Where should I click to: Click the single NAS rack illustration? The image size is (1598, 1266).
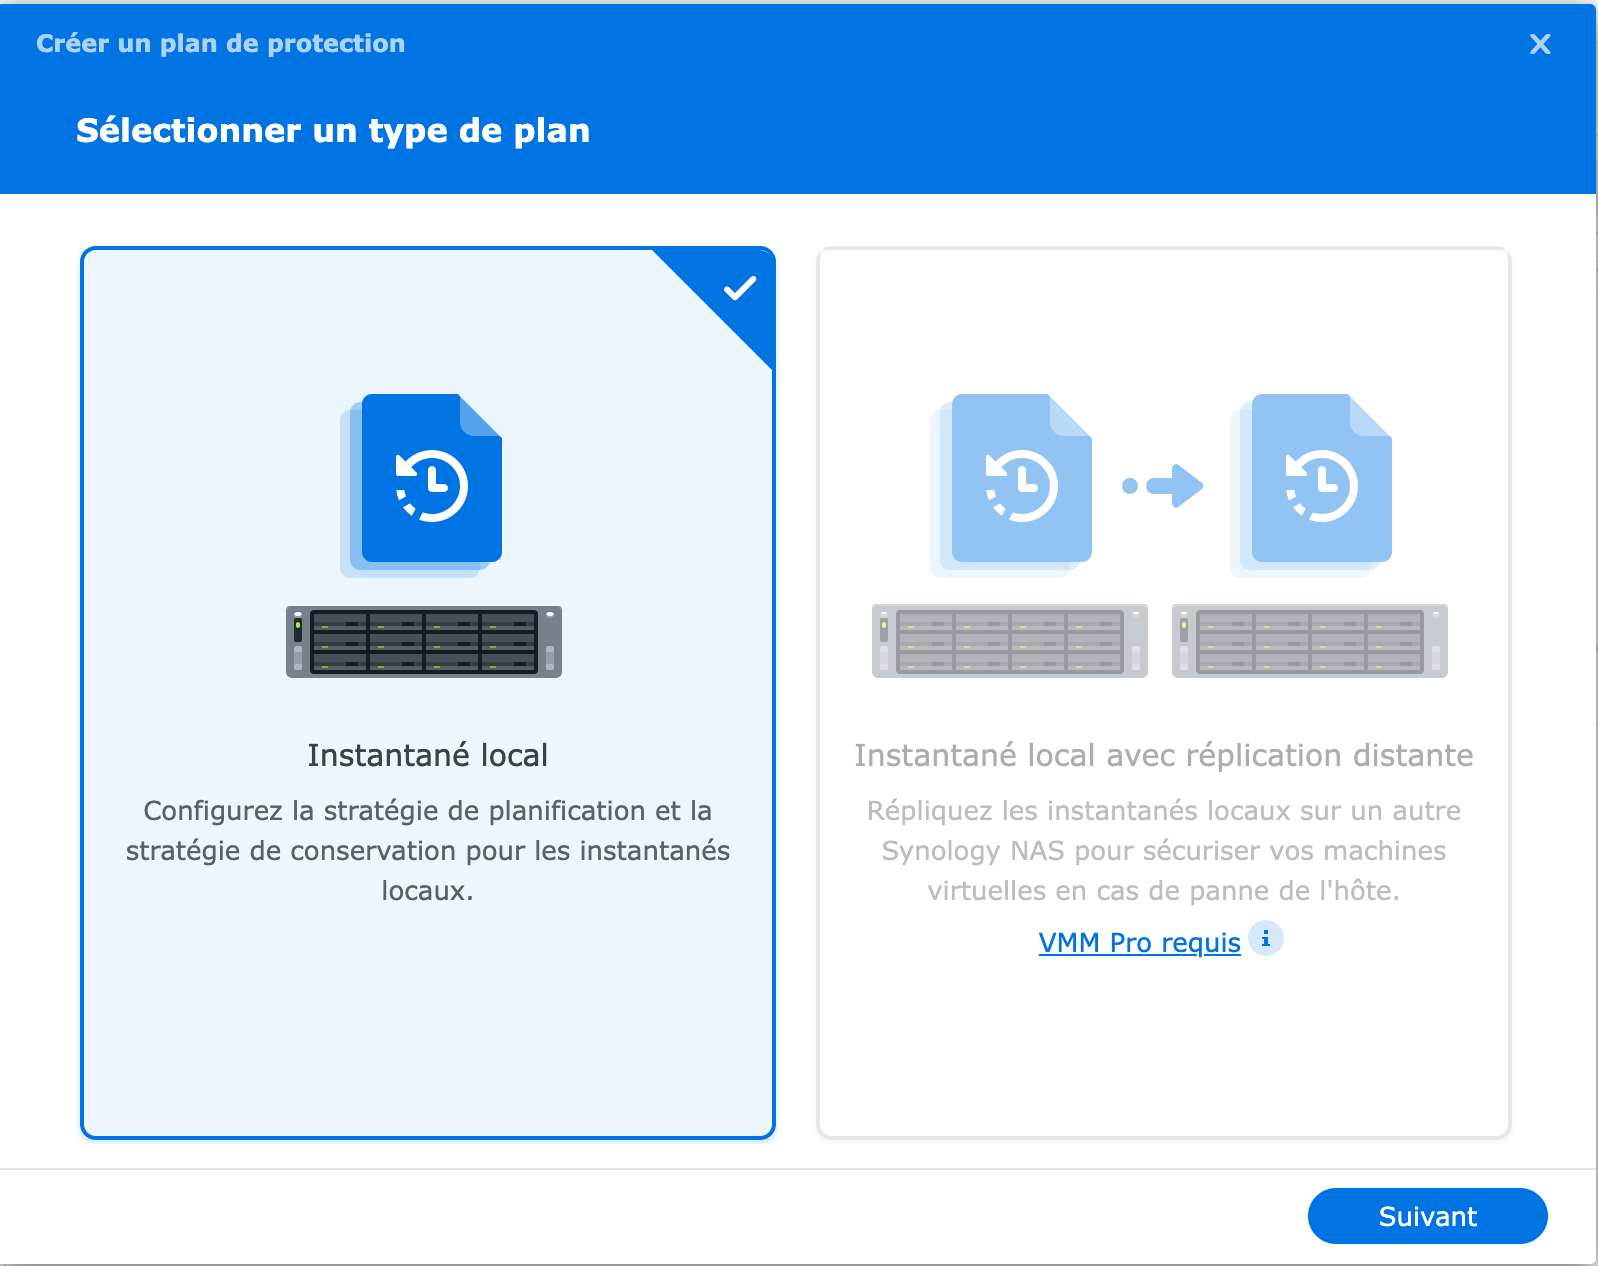(x=424, y=641)
